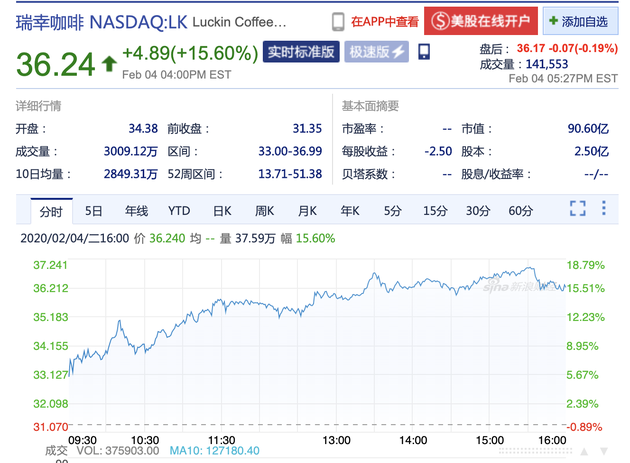Select the 5分 interval tab
Viewport: 630px width, 463px height.
click(x=393, y=211)
